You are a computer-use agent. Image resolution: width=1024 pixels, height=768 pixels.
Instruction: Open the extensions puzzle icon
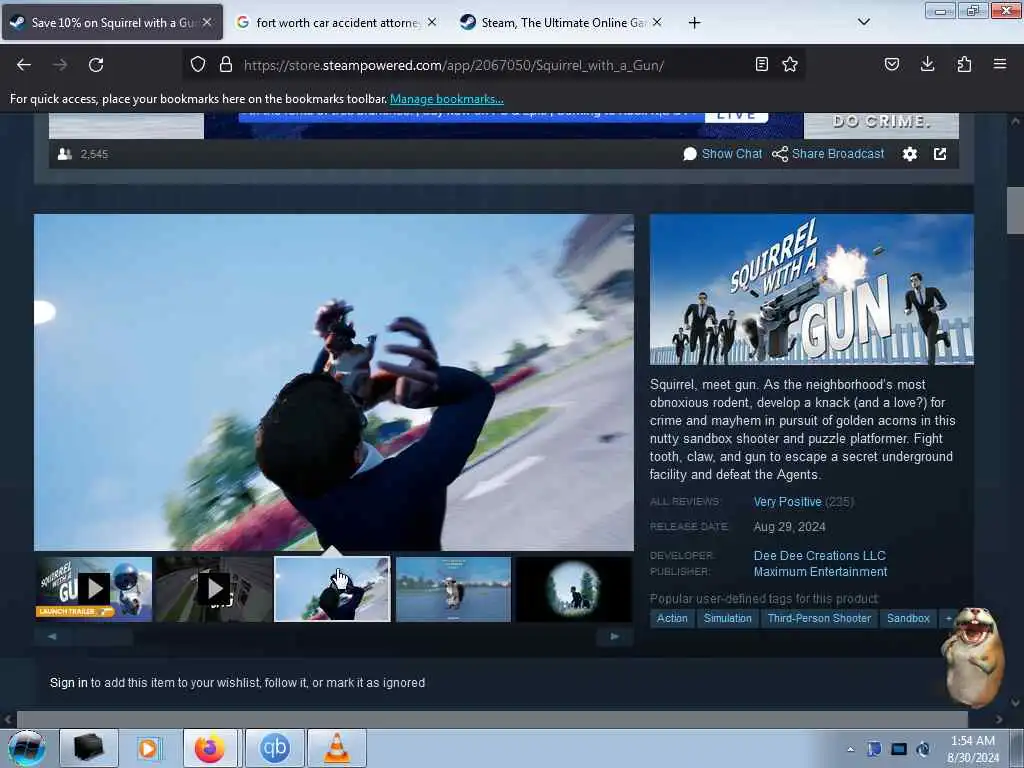pos(964,64)
